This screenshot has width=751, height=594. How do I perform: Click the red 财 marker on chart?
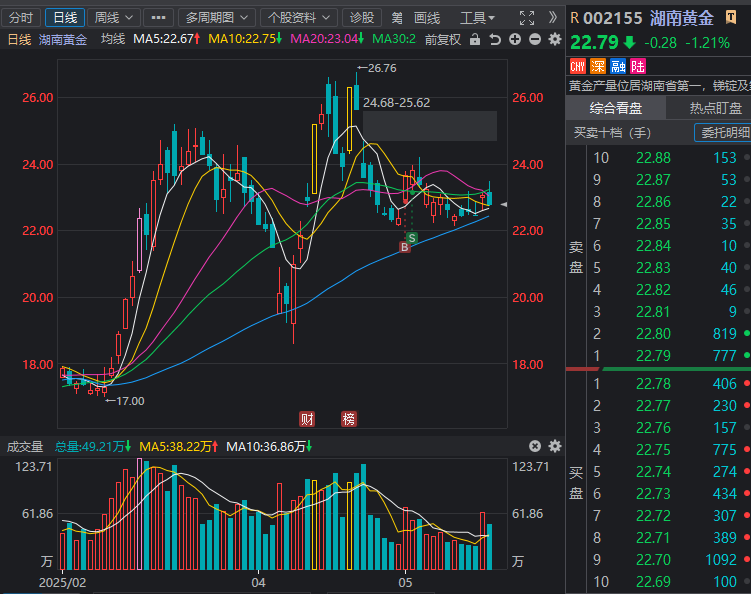pos(307,418)
